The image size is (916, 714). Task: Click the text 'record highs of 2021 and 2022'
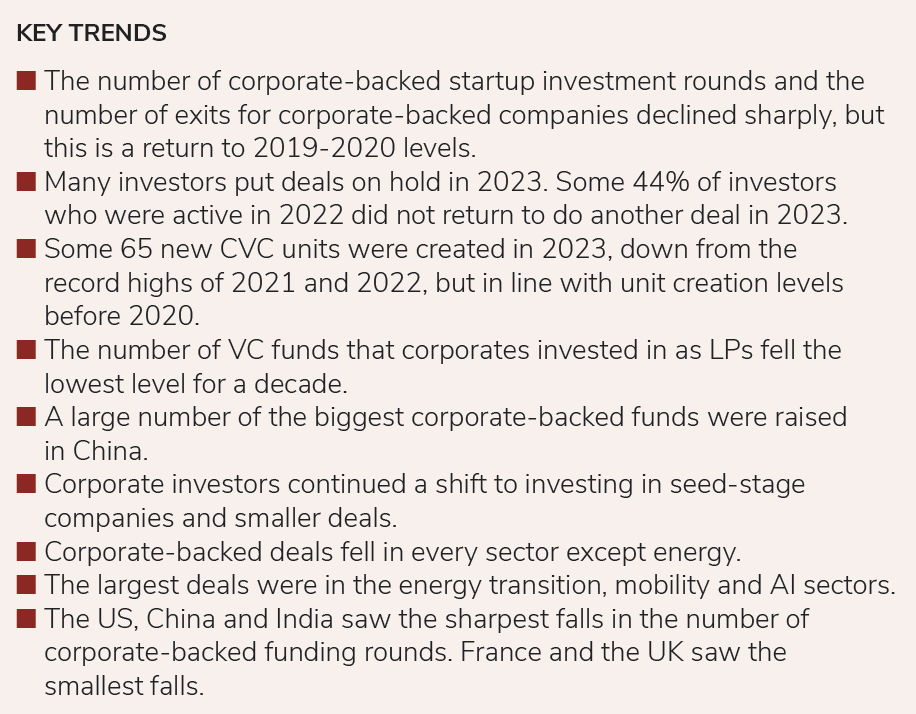click(x=238, y=282)
